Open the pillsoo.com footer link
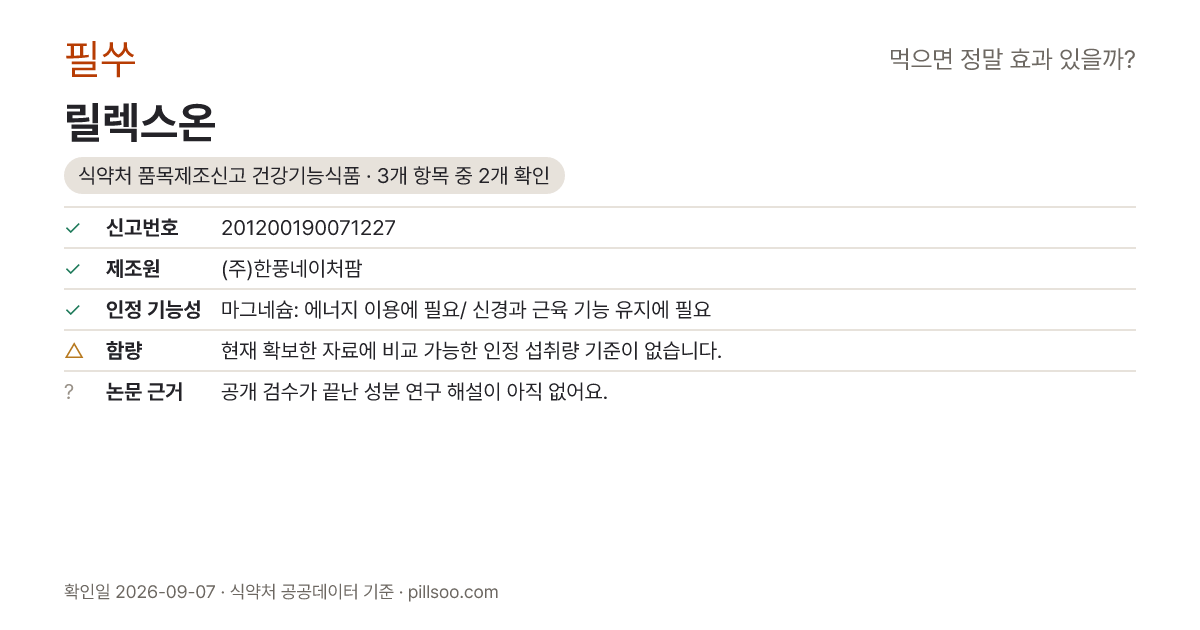1200x630 pixels. pos(453,592)
